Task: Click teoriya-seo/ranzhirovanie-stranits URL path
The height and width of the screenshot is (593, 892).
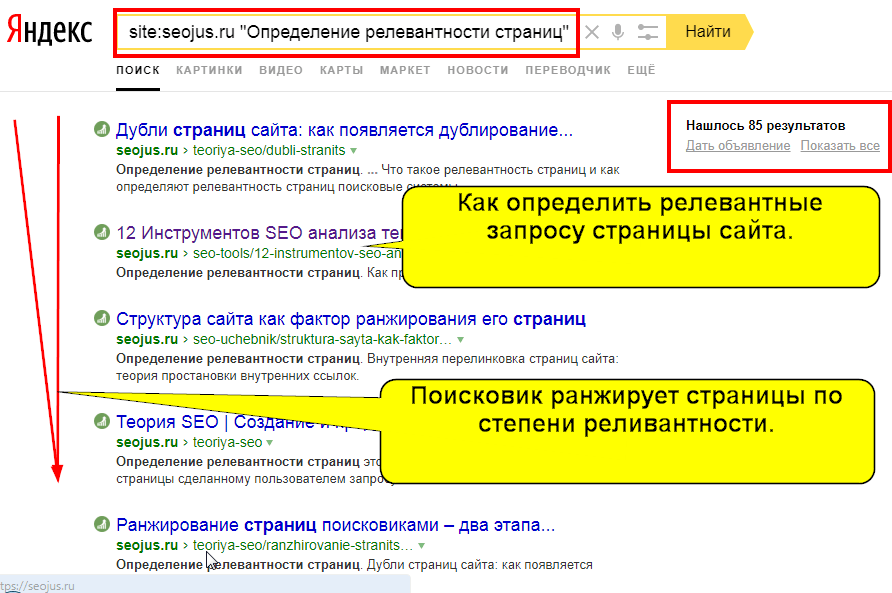Action: [x=303, y=545]
